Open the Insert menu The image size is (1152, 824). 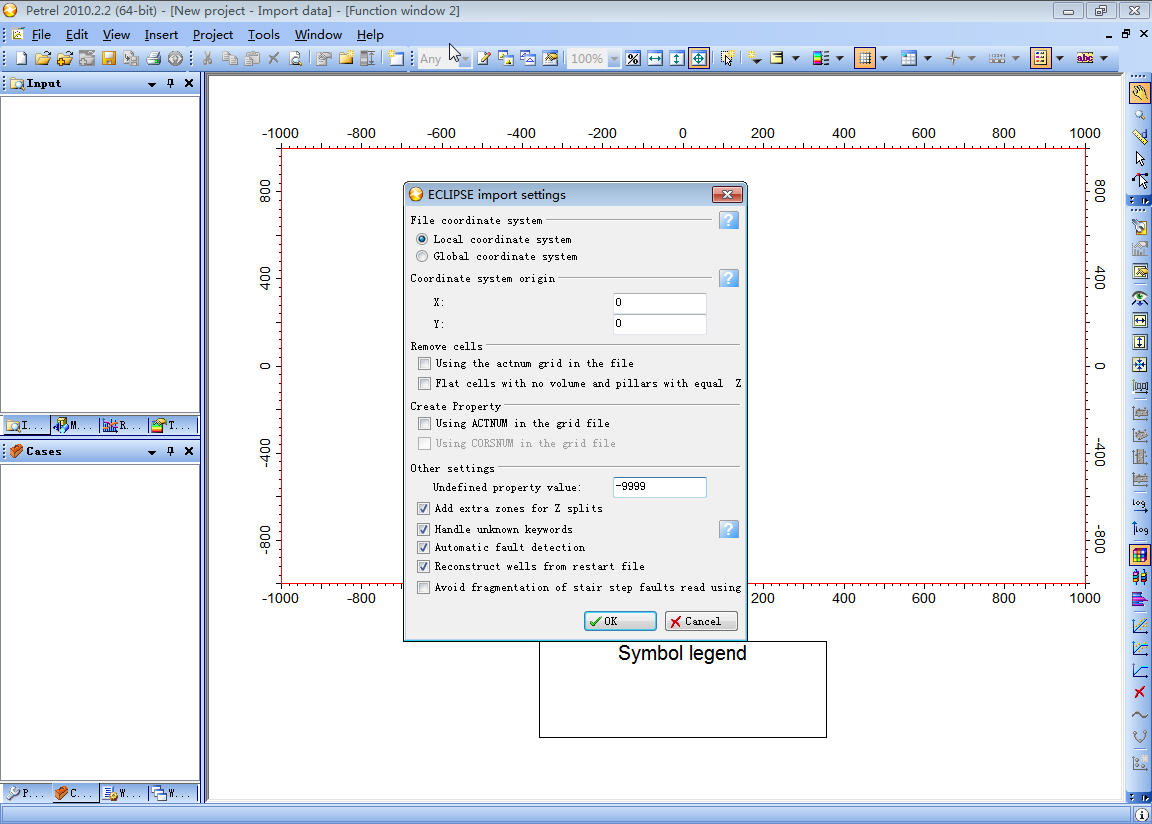click(x=161, y=35)
